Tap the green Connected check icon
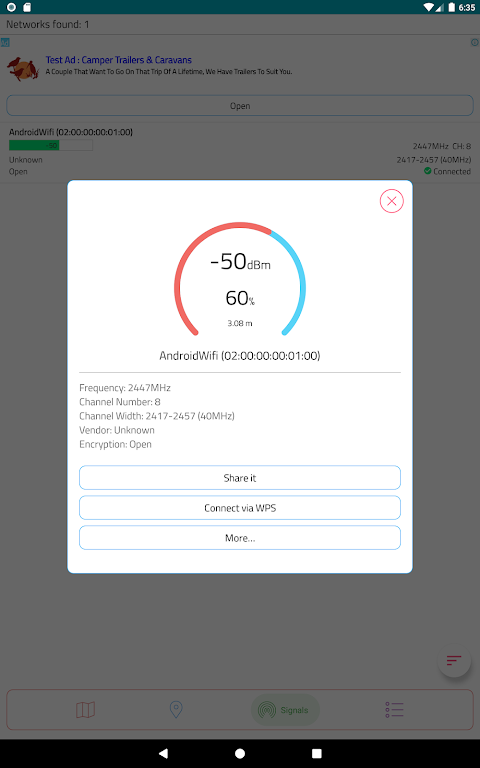This screenshot has width=480, height=768. coord(427,171)
